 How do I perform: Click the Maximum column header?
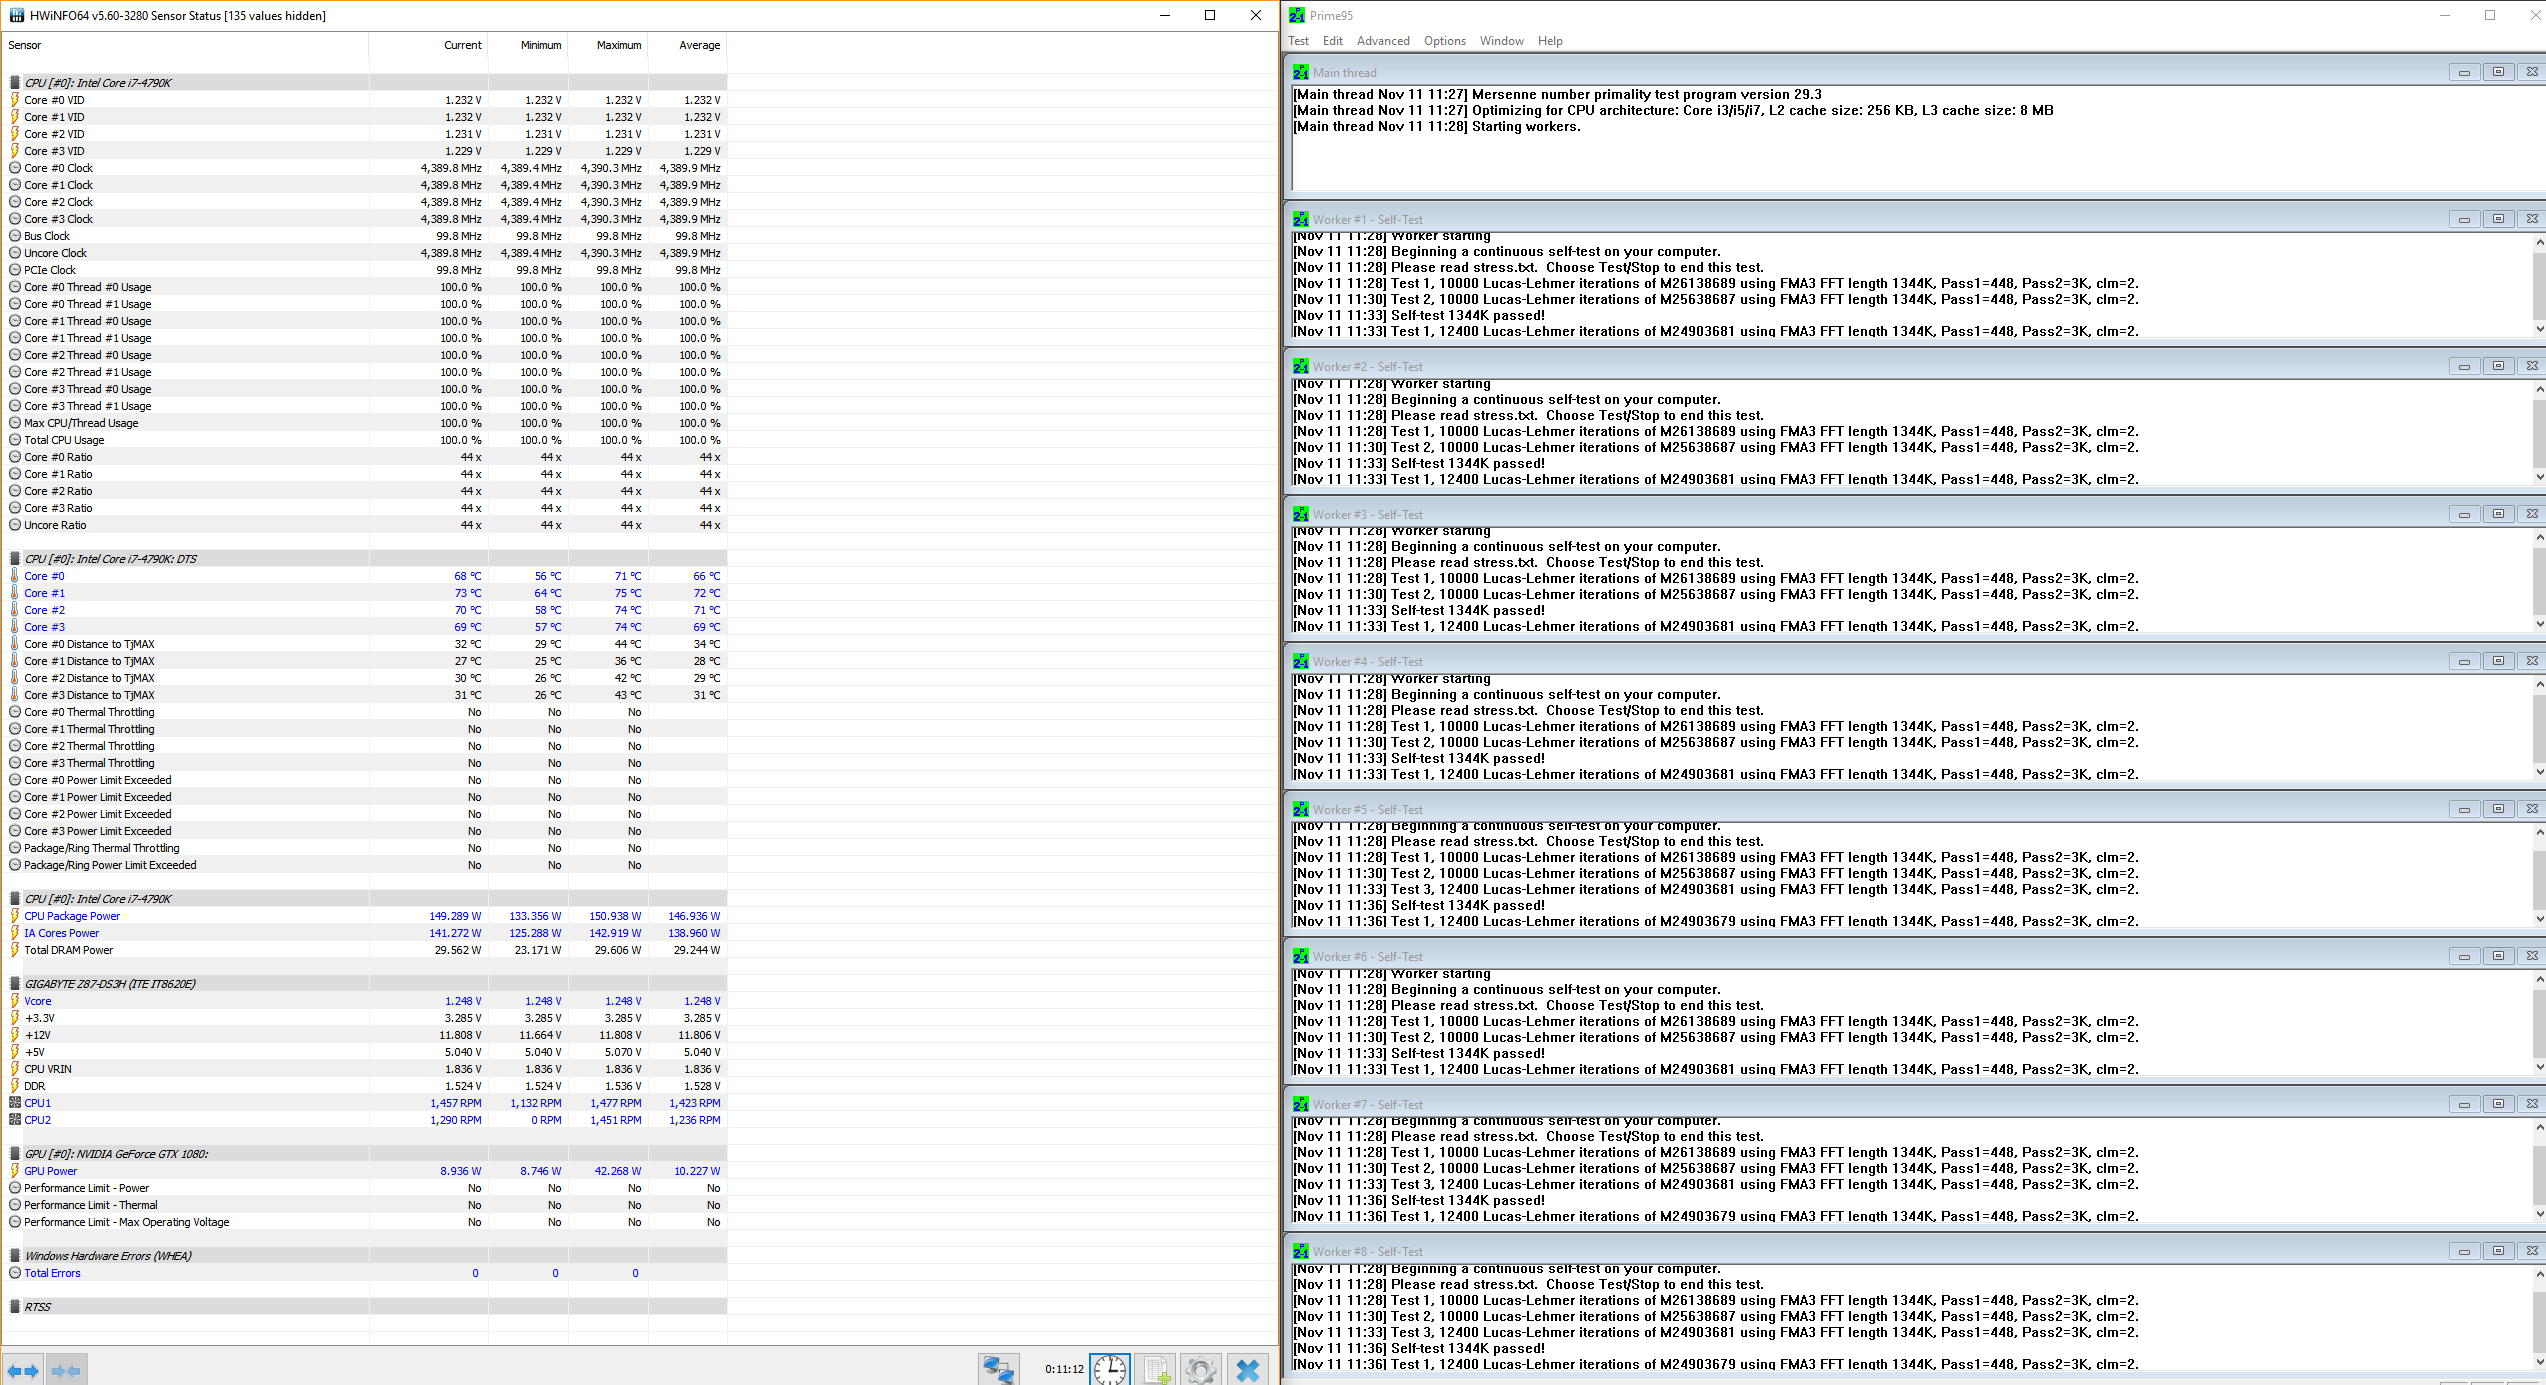click(x=618, y=45)
